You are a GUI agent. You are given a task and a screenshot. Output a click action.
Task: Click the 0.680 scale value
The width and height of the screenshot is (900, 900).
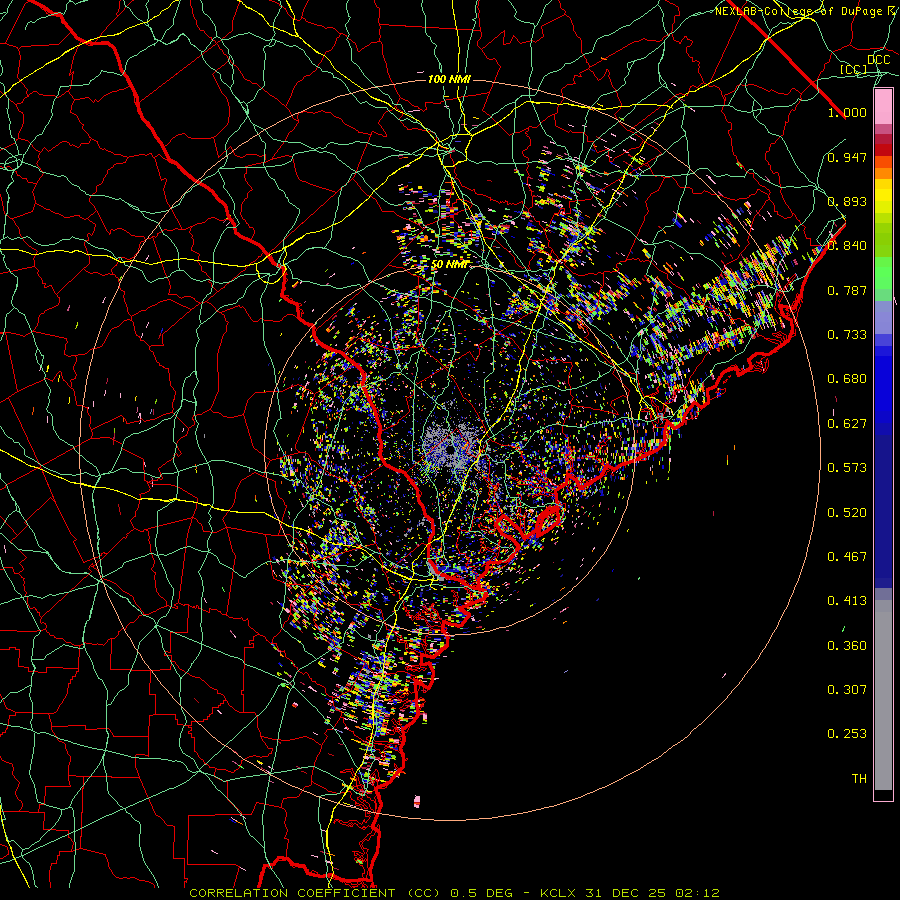(x=847, y=379)
